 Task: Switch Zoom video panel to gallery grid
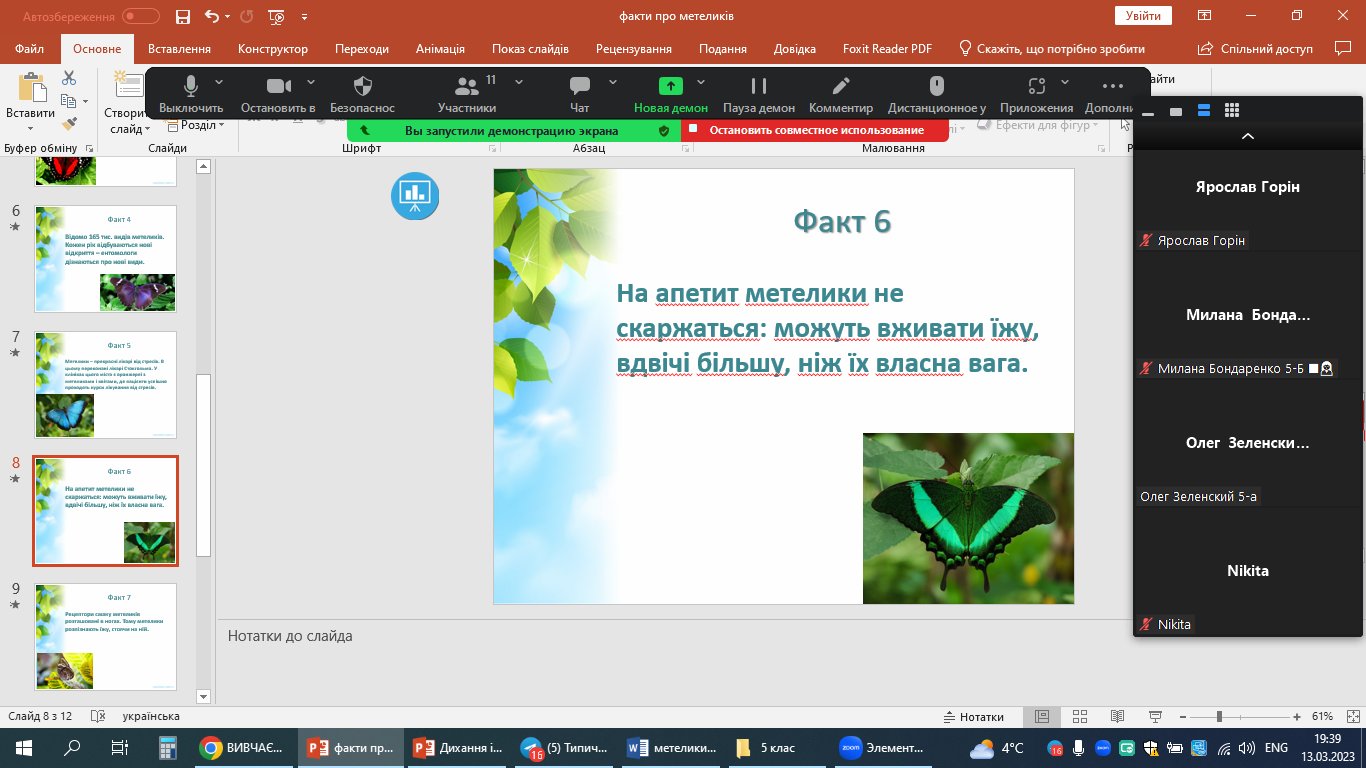click(1232, 110)
